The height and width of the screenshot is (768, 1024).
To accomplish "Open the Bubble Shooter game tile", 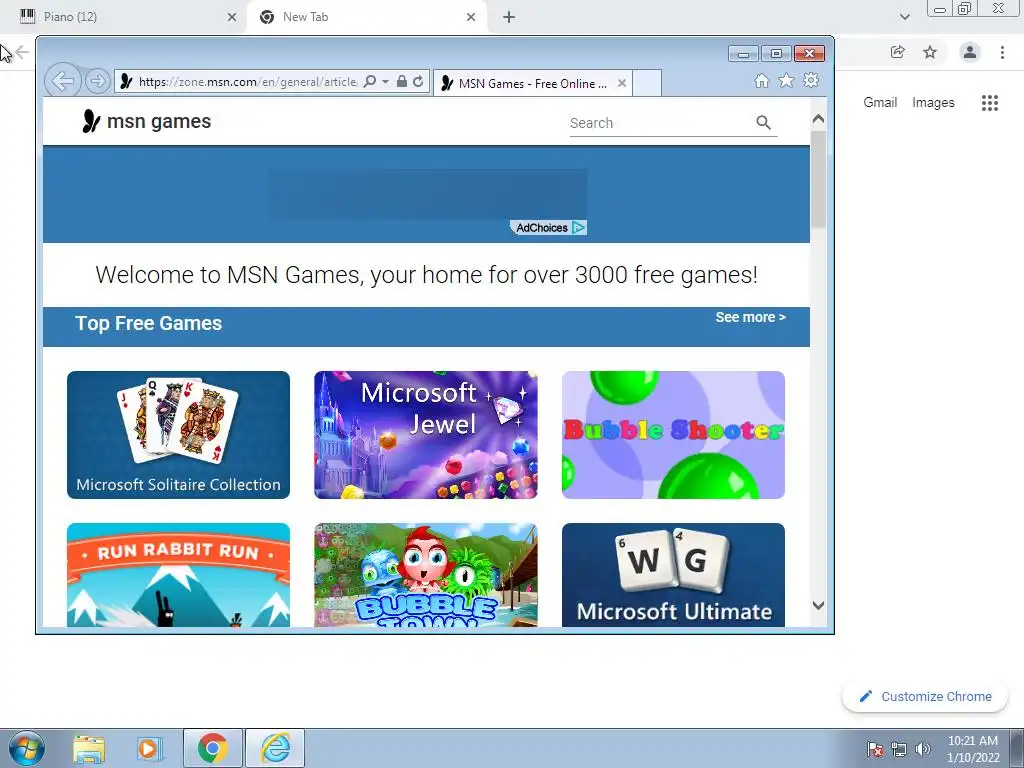I will (673, 435).
